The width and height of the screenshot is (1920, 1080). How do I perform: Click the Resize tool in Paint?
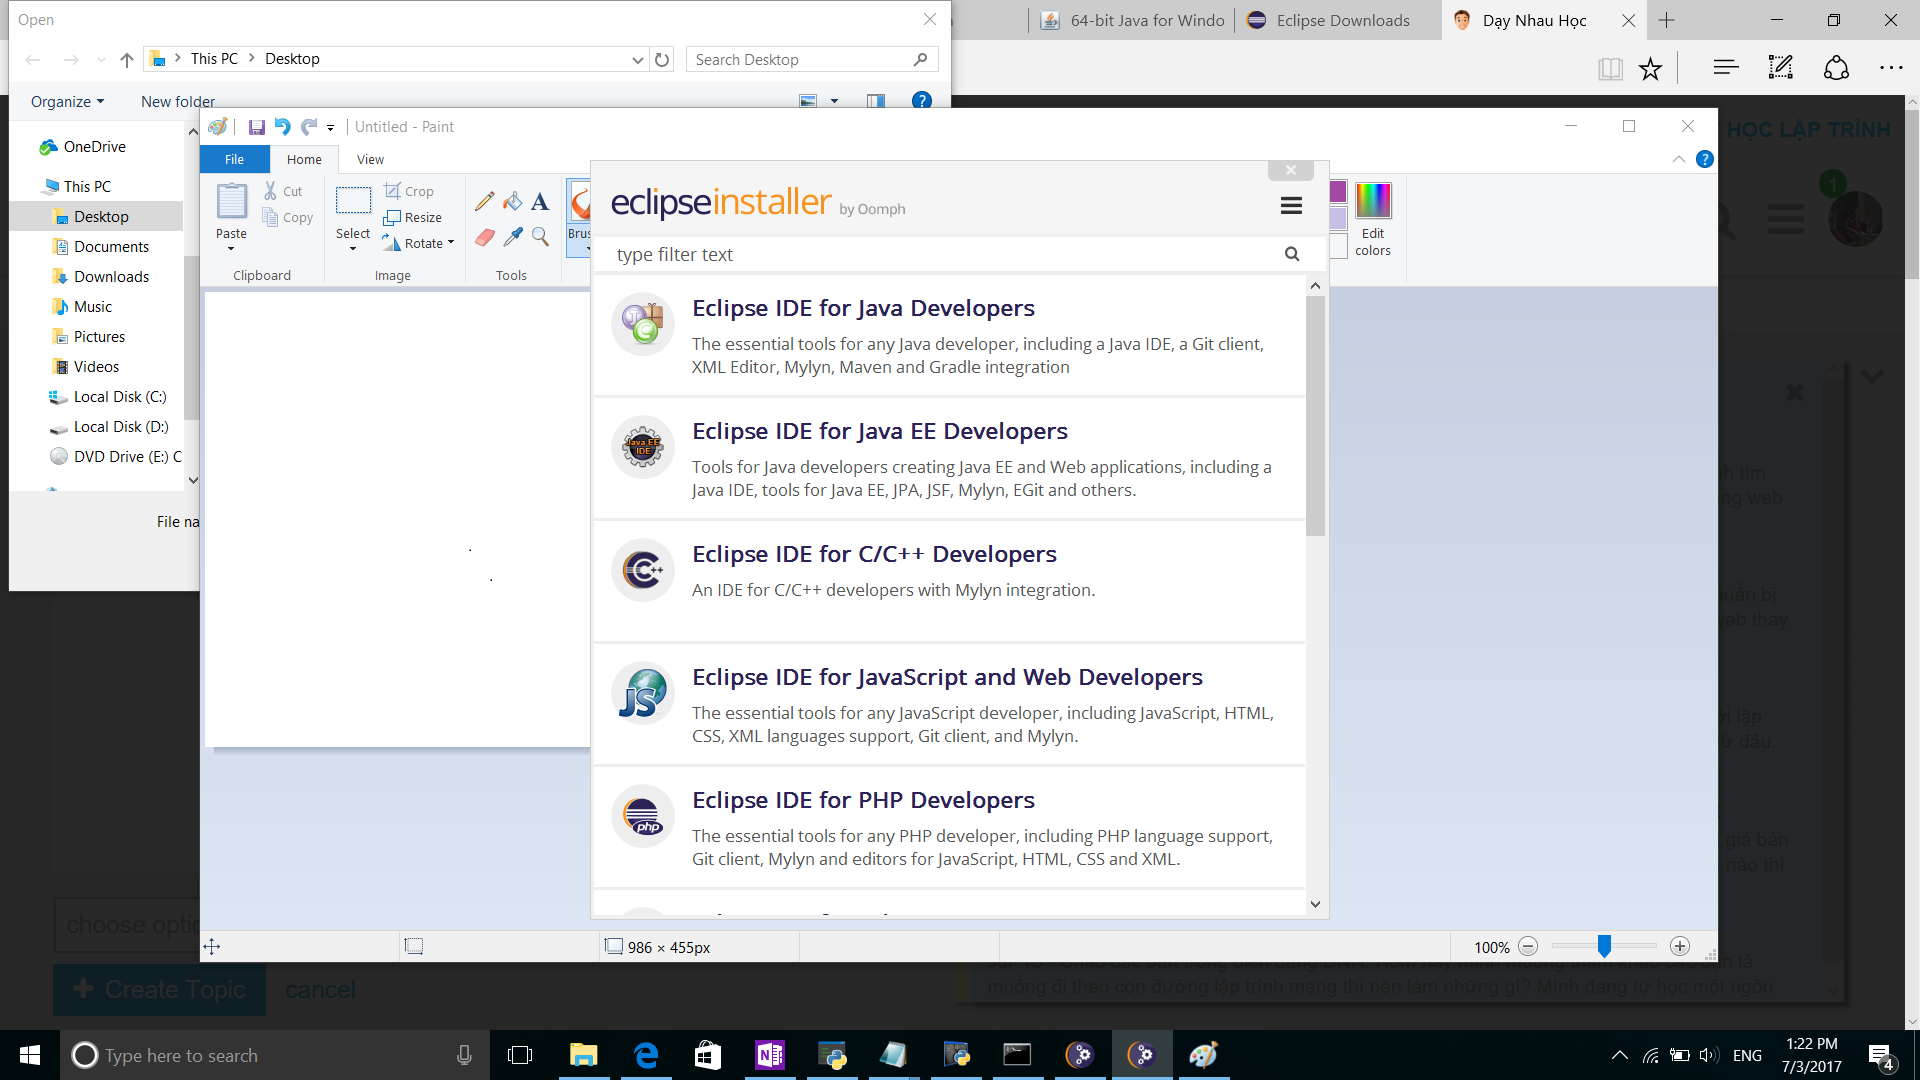pos(413,217)
